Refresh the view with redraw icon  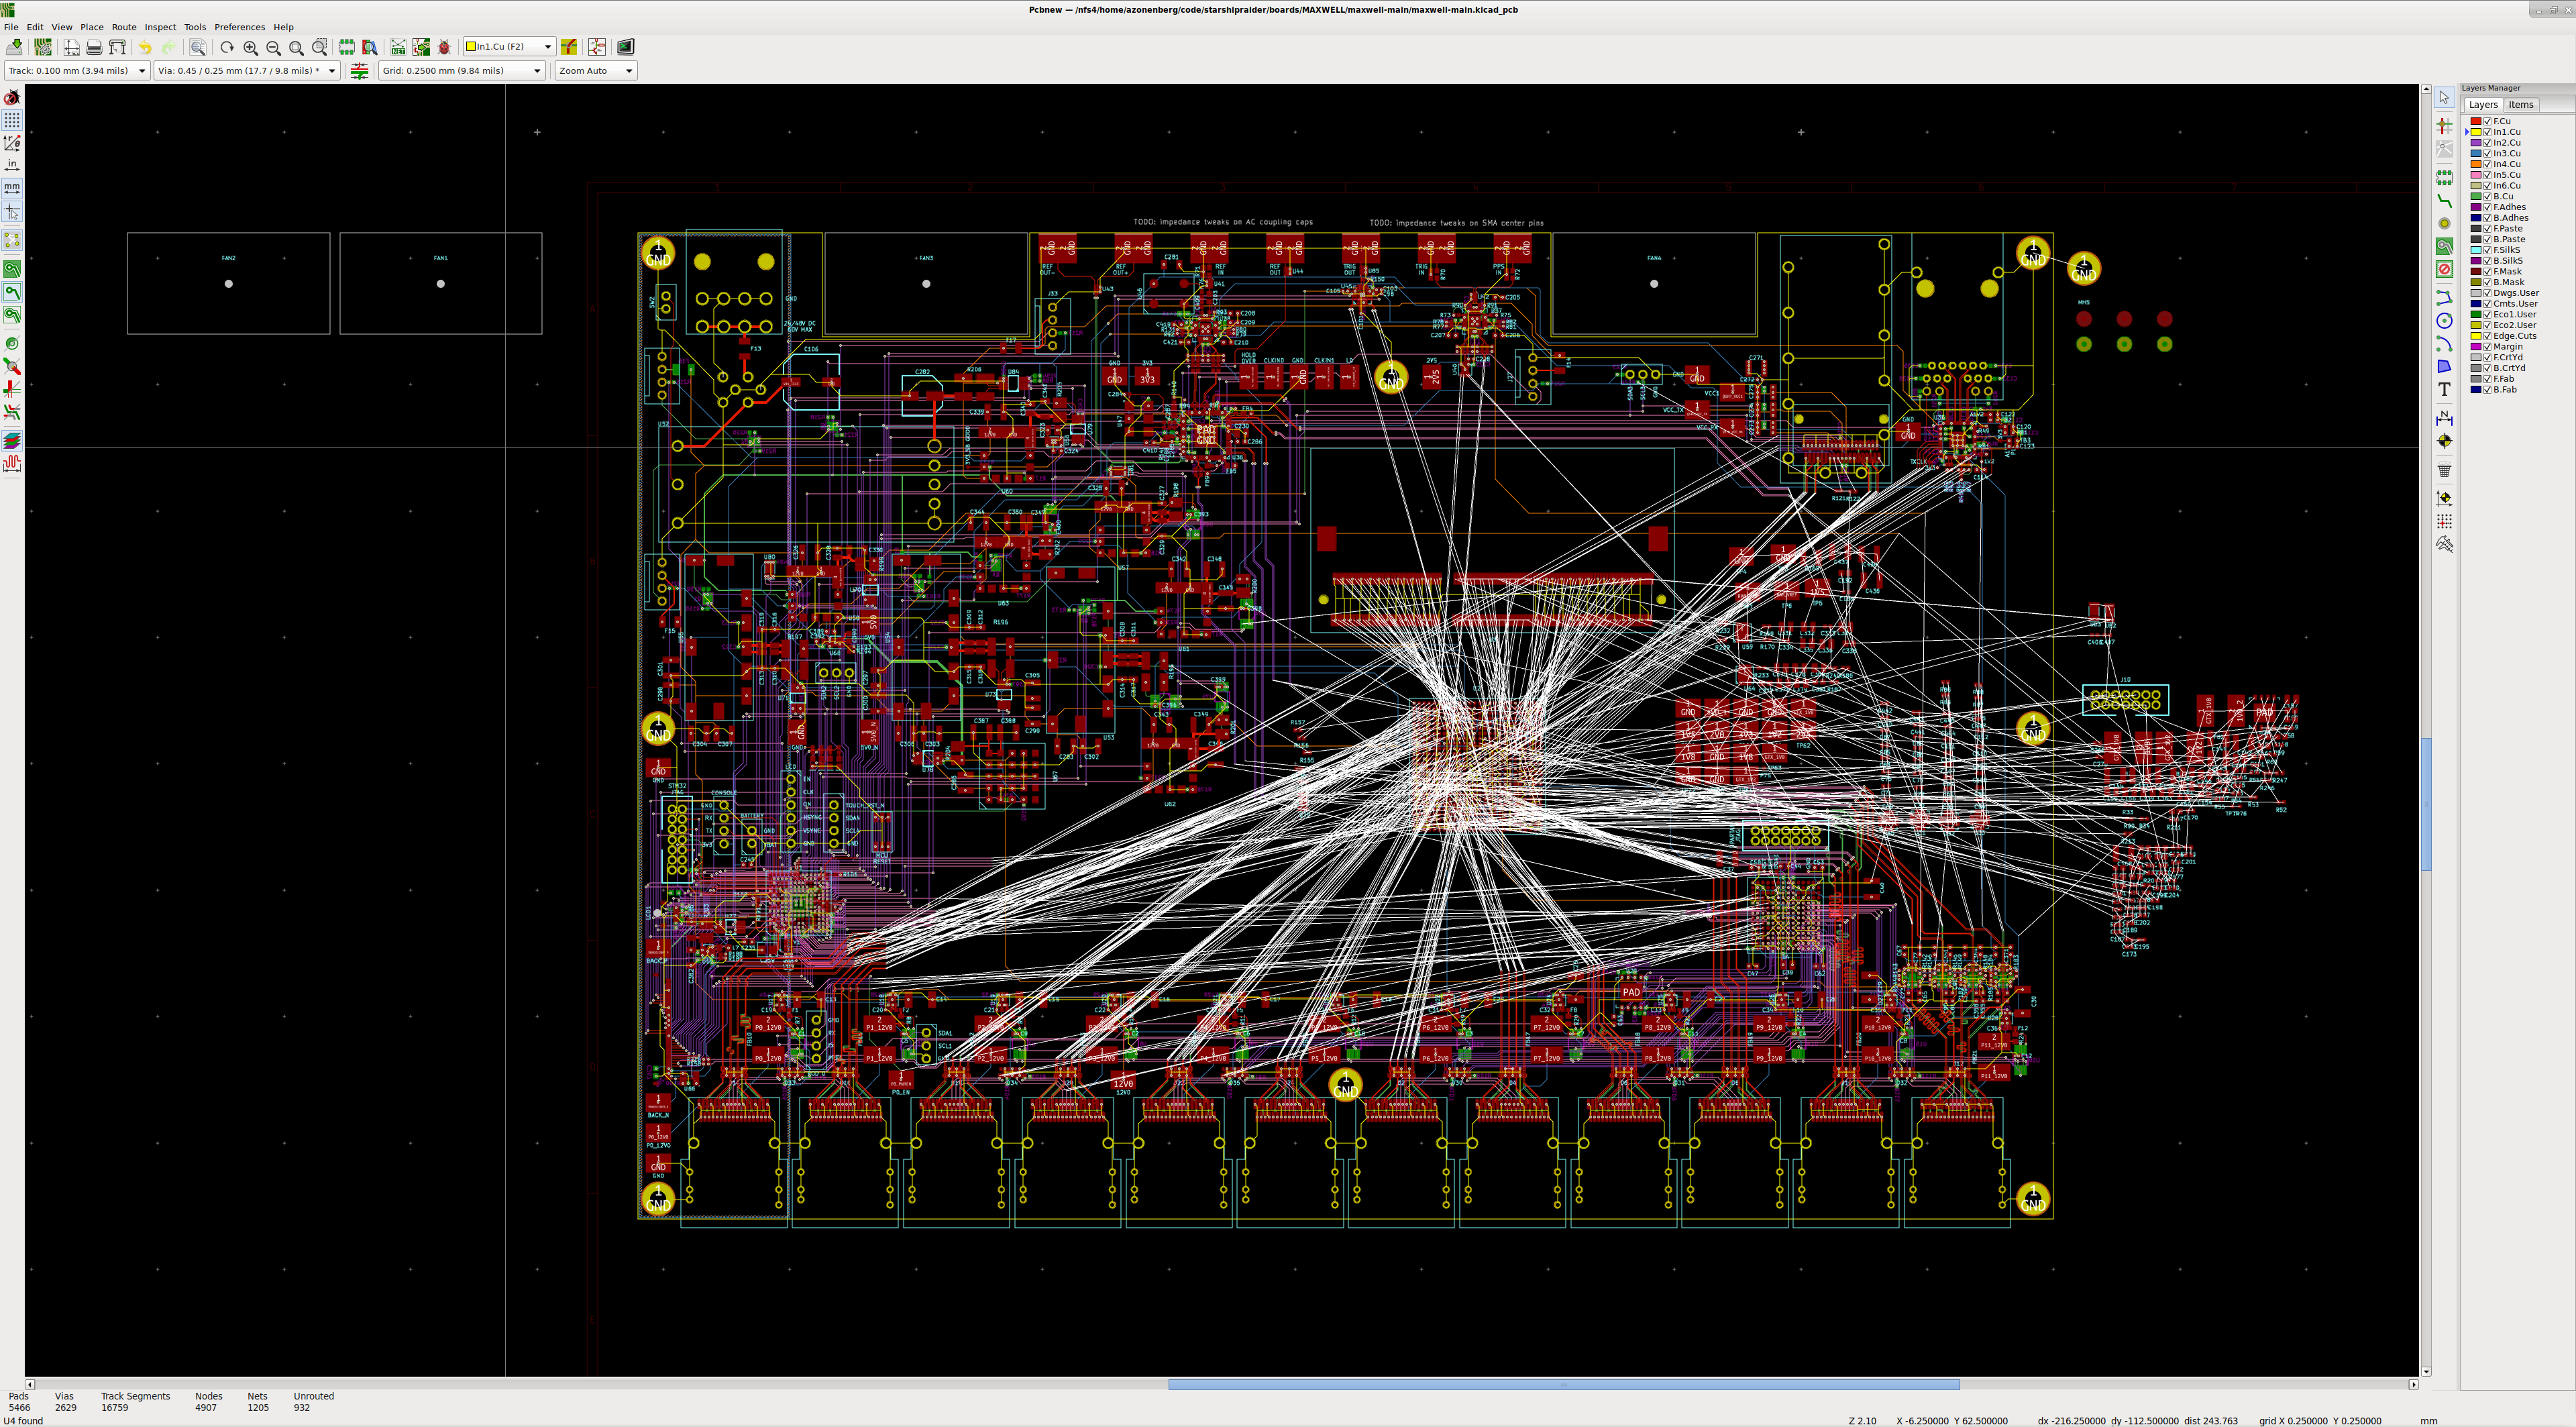[227, 47]
